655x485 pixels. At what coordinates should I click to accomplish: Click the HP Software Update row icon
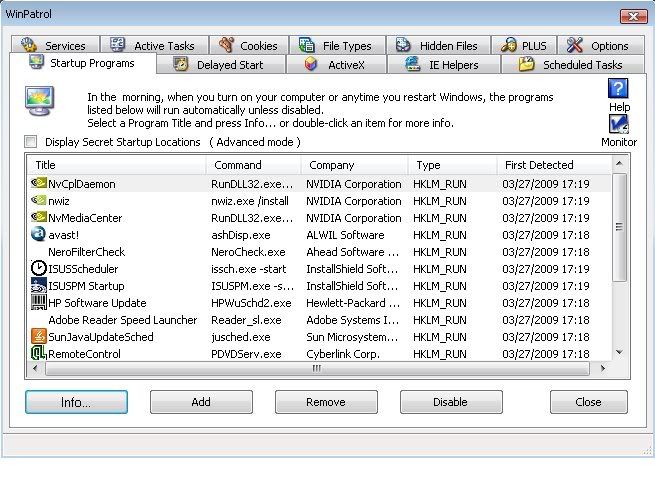click(x=38, y=302)
